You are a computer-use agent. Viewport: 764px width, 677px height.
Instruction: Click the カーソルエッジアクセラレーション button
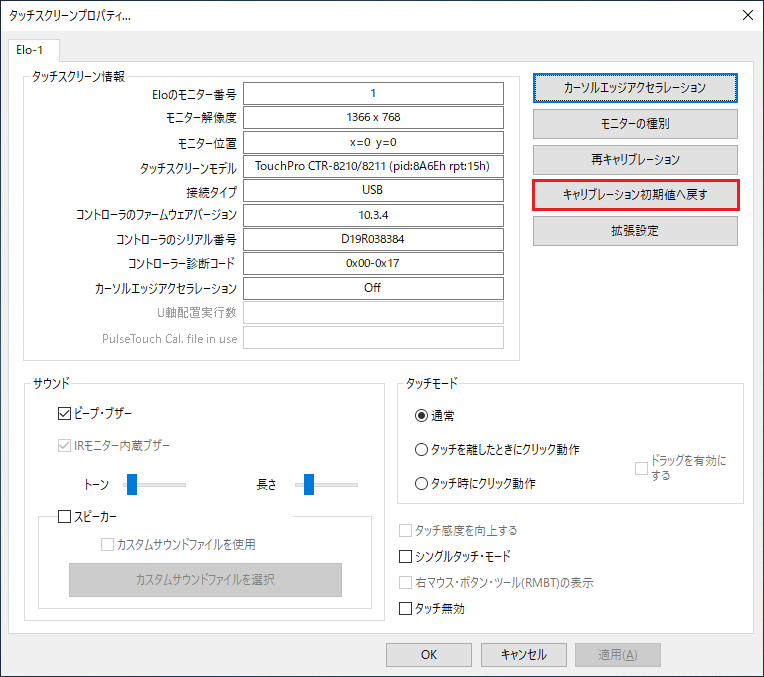(635, 88)
